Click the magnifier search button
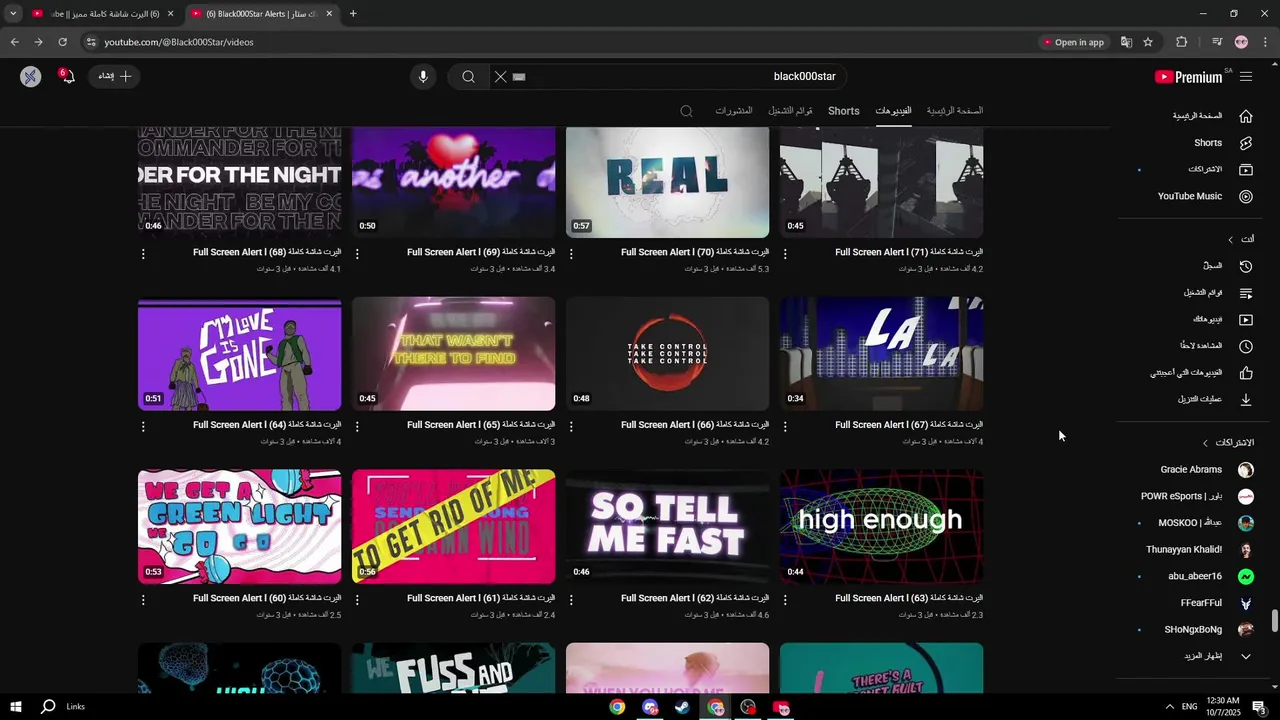Image resolution: width=1280 pixels, height=720 pixels. pos(468,77)
